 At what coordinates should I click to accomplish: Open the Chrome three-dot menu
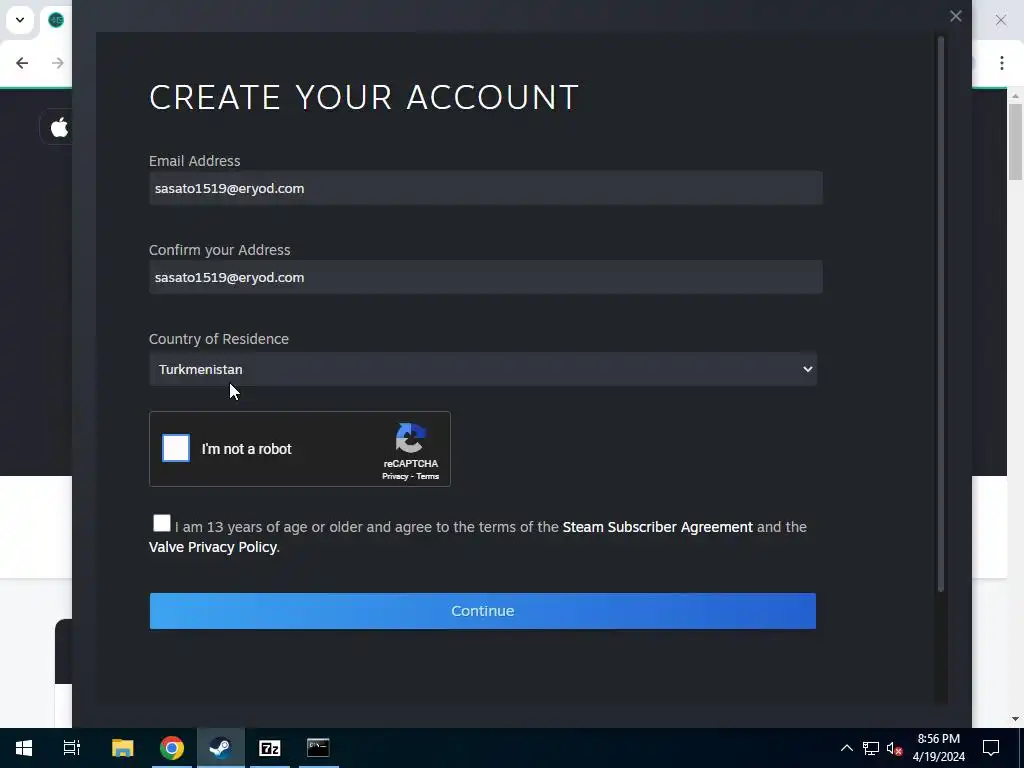point(1002,63)
